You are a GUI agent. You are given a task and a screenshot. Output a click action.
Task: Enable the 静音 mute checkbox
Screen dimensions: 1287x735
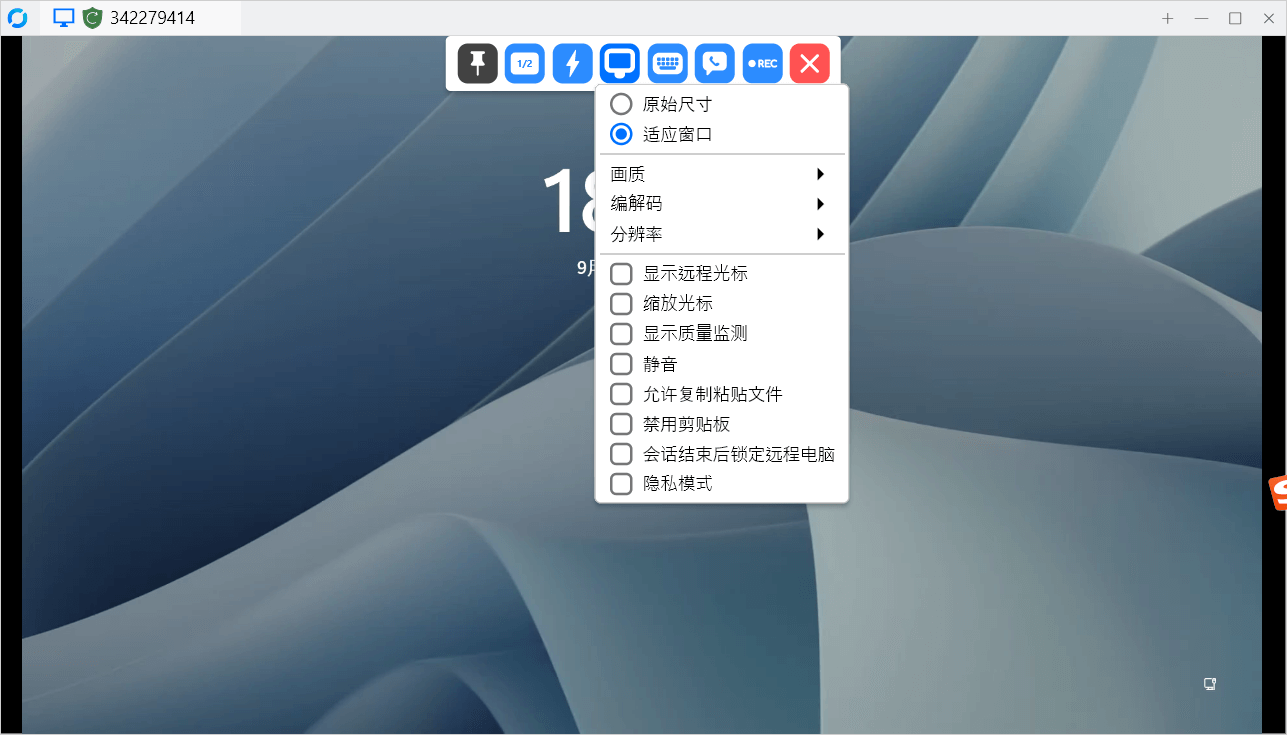(x=620, y=363)
